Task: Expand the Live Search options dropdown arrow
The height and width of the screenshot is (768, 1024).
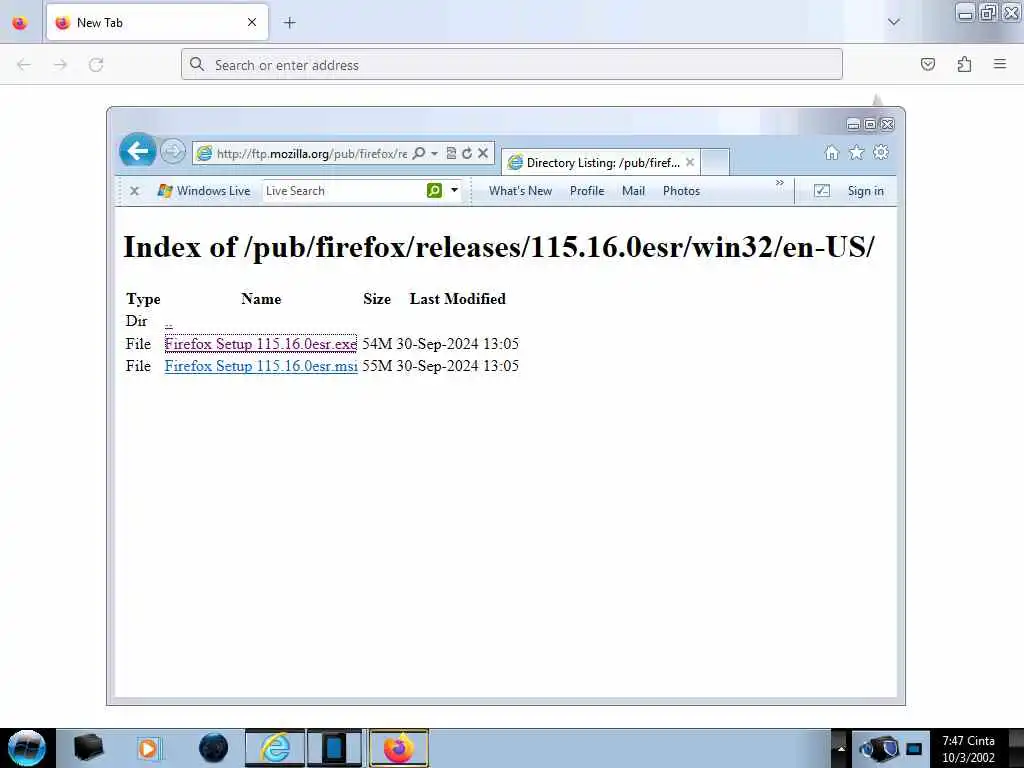Action: (x=455, y=191)
